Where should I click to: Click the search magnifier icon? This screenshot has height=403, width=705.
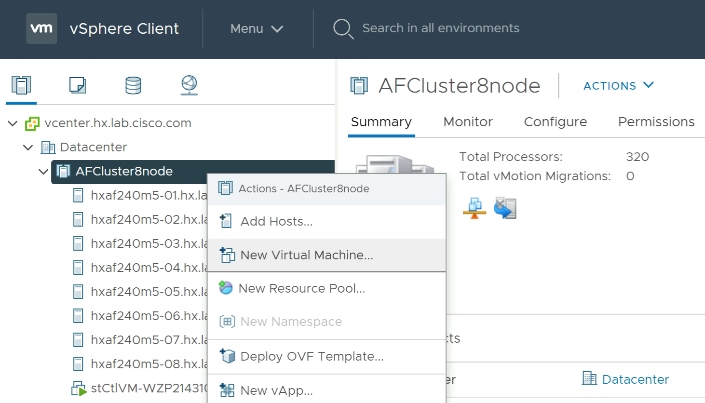[x=343, y=29]
